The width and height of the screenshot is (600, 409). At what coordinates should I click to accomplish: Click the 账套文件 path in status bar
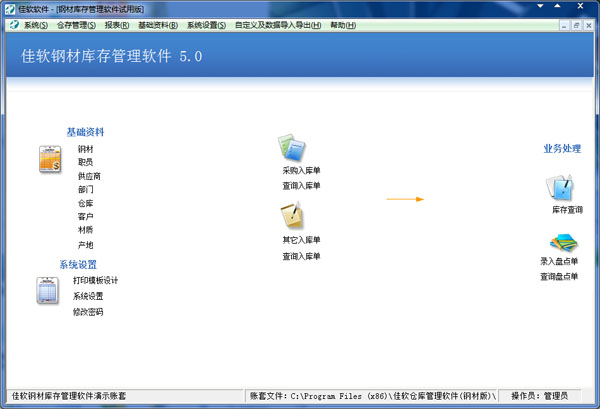373,396
